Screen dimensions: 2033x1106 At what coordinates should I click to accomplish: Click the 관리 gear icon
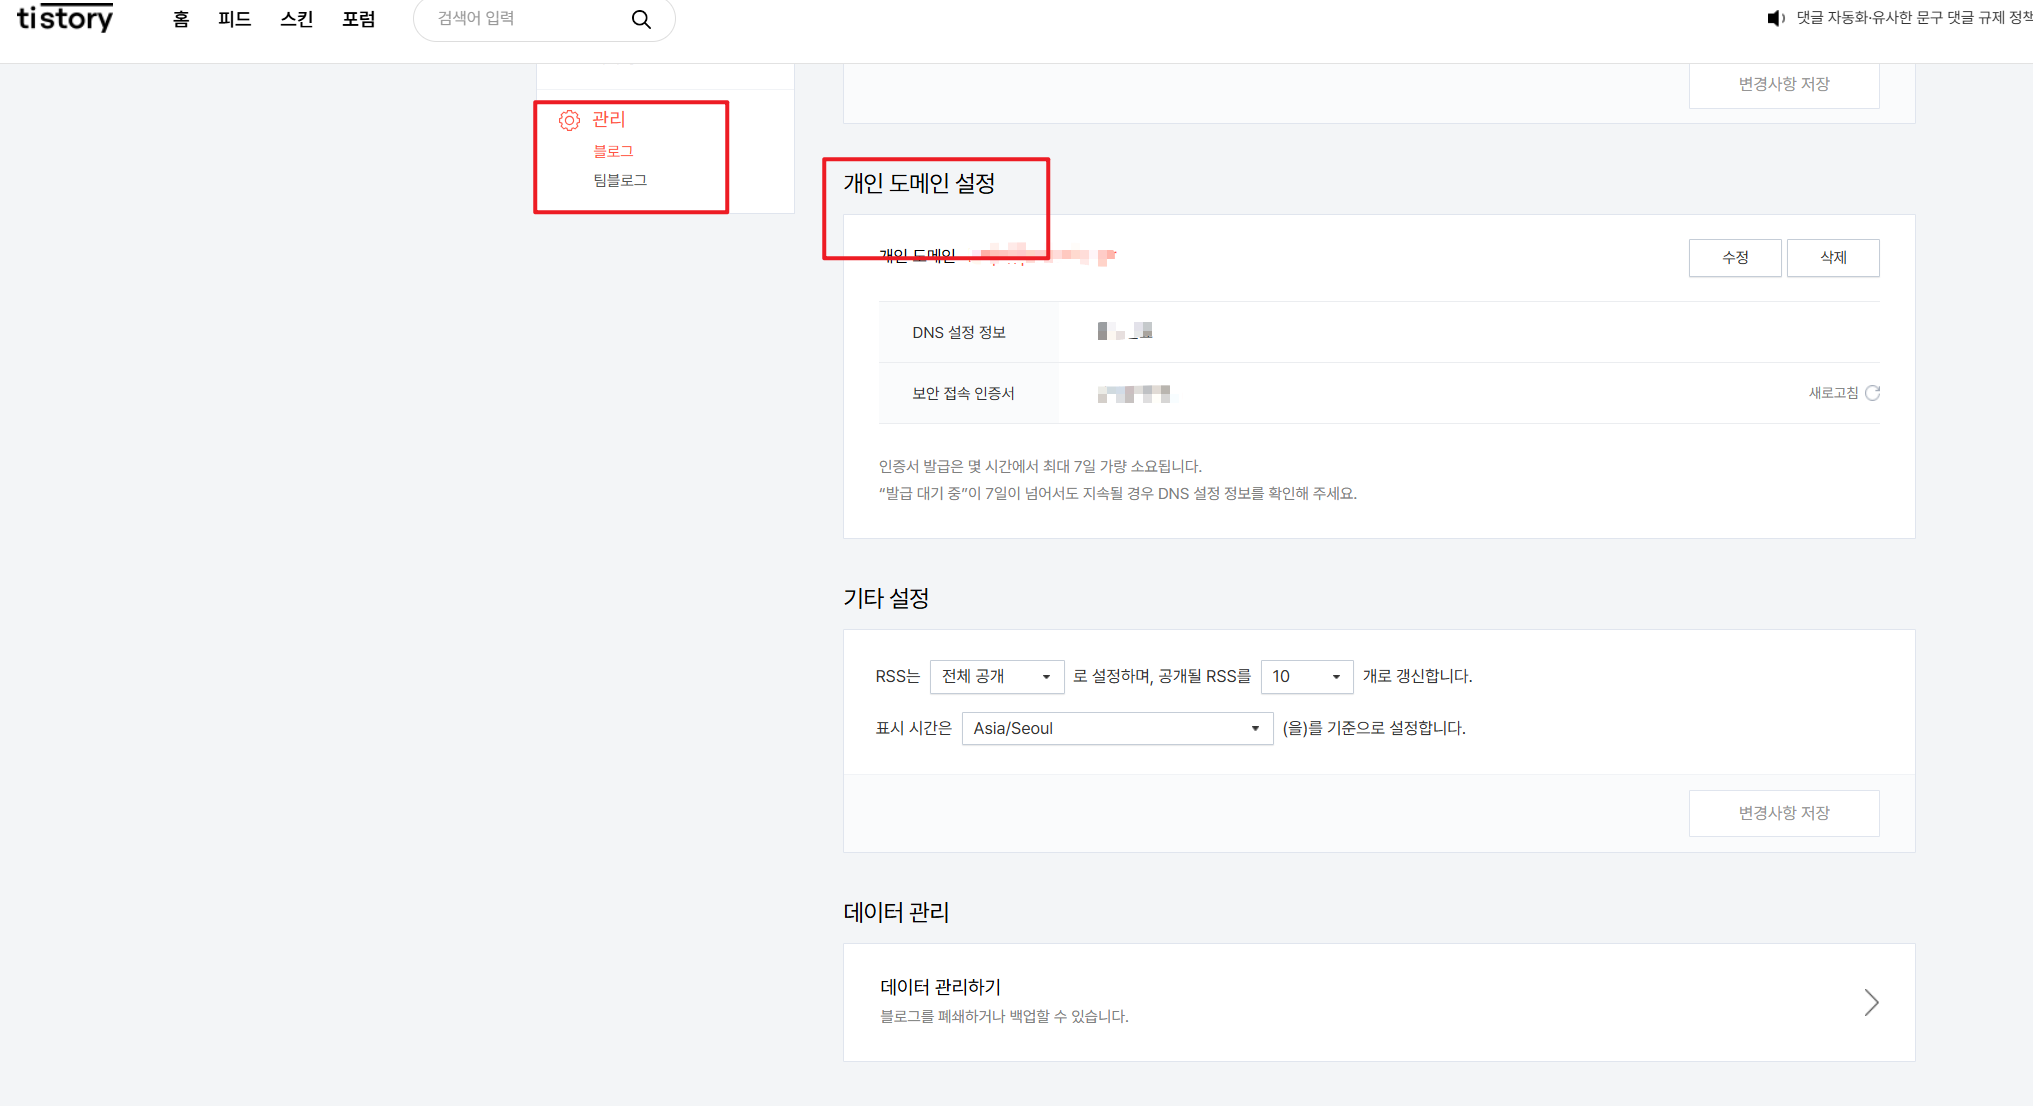(x=569, y=120)
